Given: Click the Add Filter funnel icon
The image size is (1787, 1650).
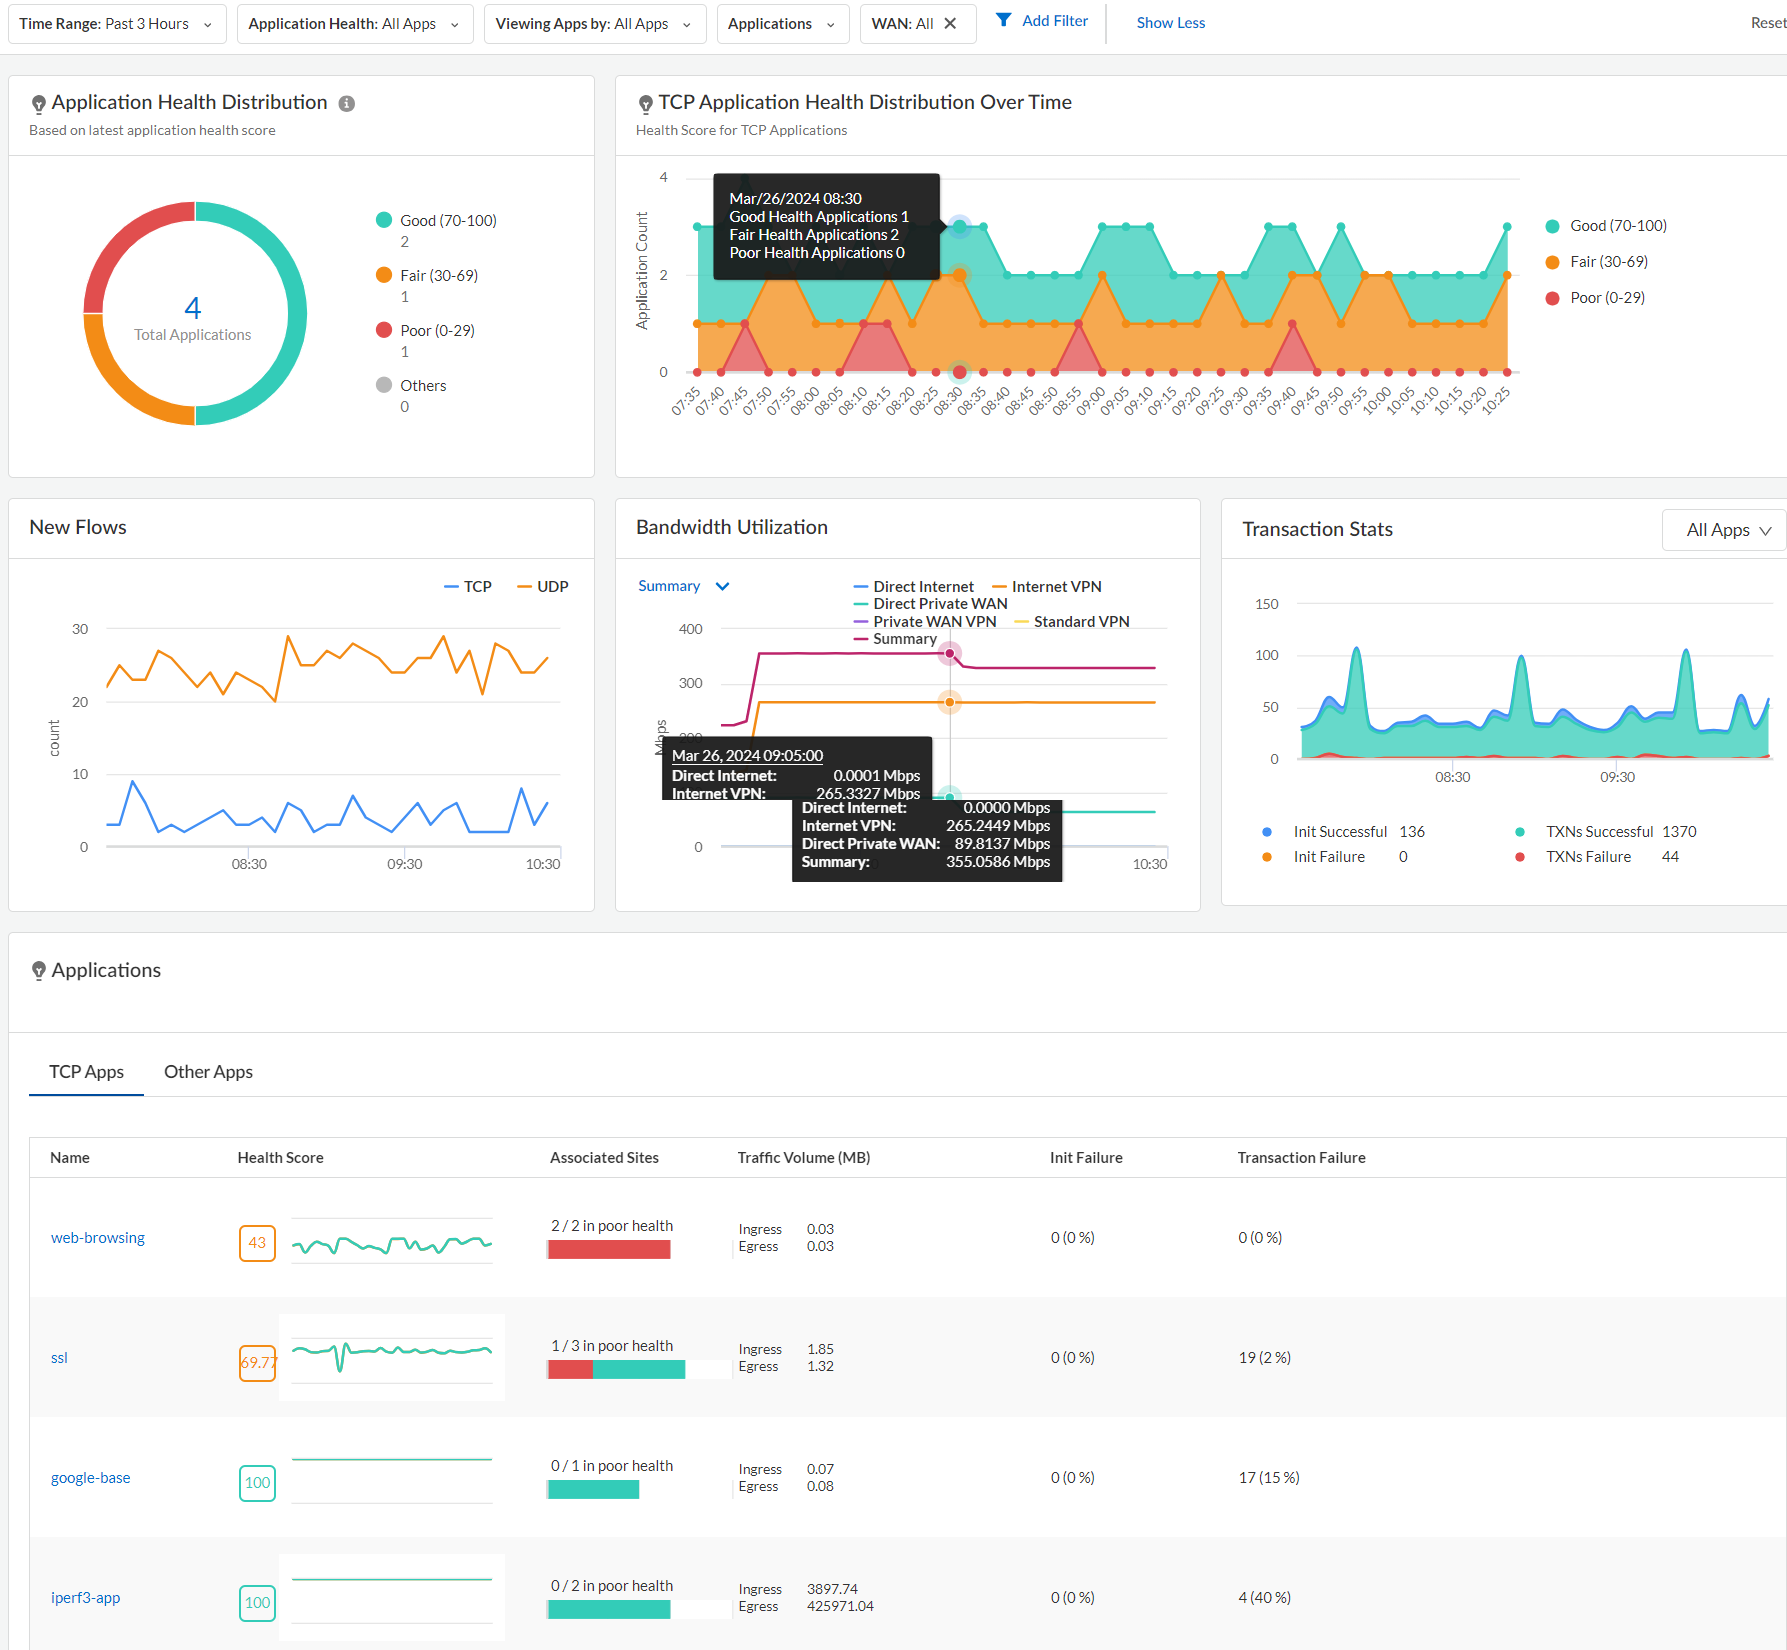Looking at the screenshot, I should tap(1004, 21).
